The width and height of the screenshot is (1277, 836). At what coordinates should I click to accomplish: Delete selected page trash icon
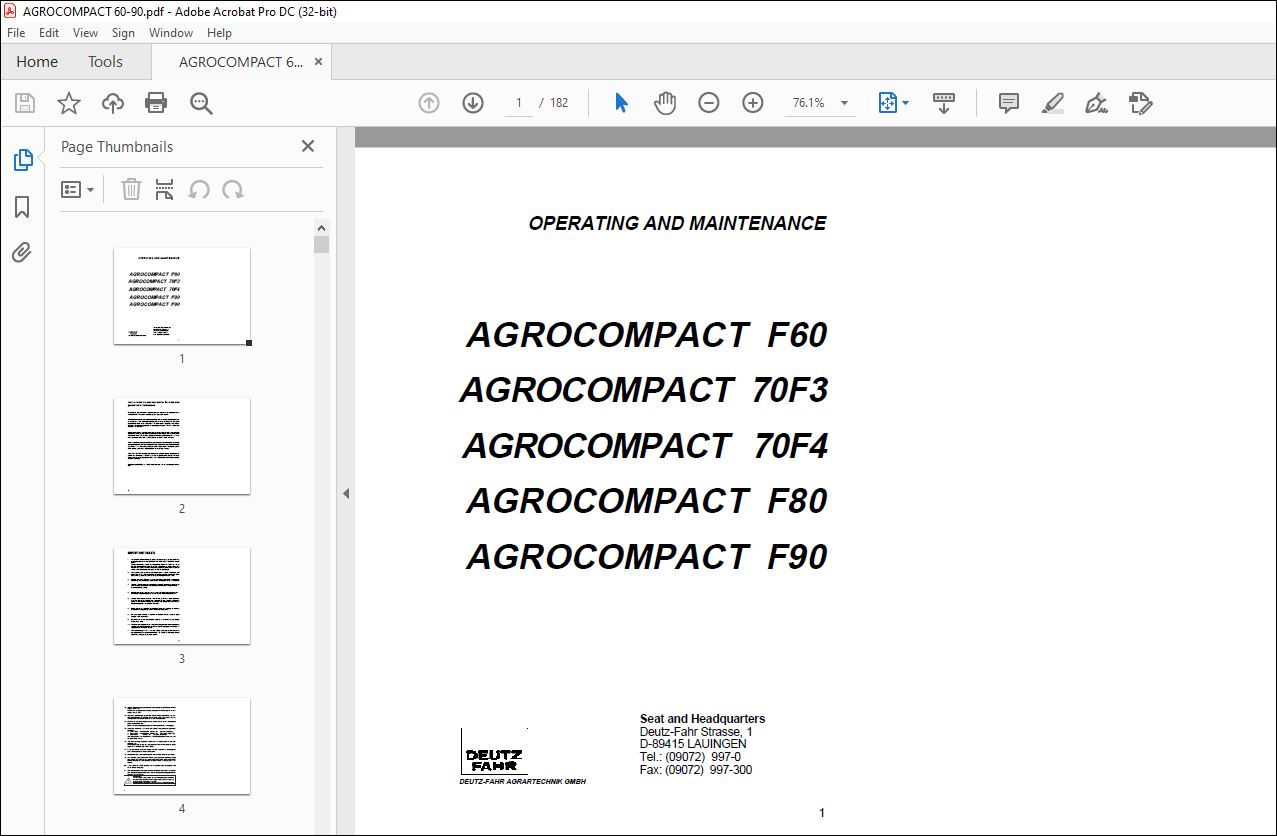pos(131,189)
